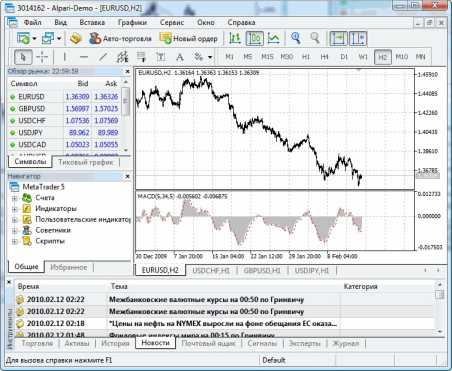Select the Fibonacci retracement tool

(x=141, y=57)
